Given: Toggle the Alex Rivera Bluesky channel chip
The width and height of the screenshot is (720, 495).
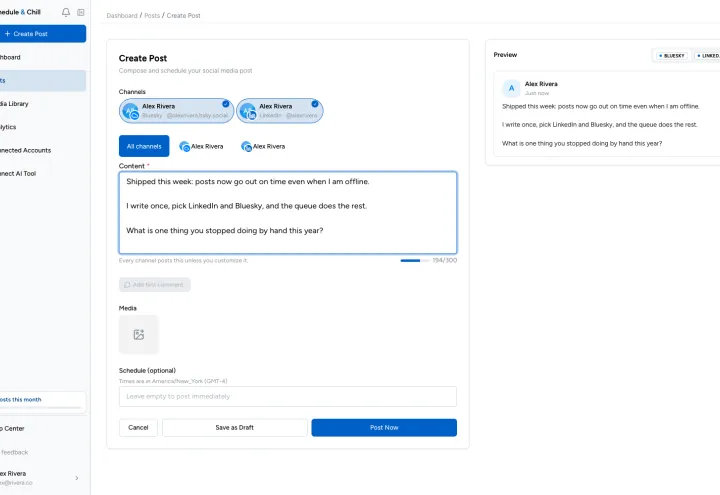Looking at the screenshot, I should pyautogui.click(x=176, y=111).
